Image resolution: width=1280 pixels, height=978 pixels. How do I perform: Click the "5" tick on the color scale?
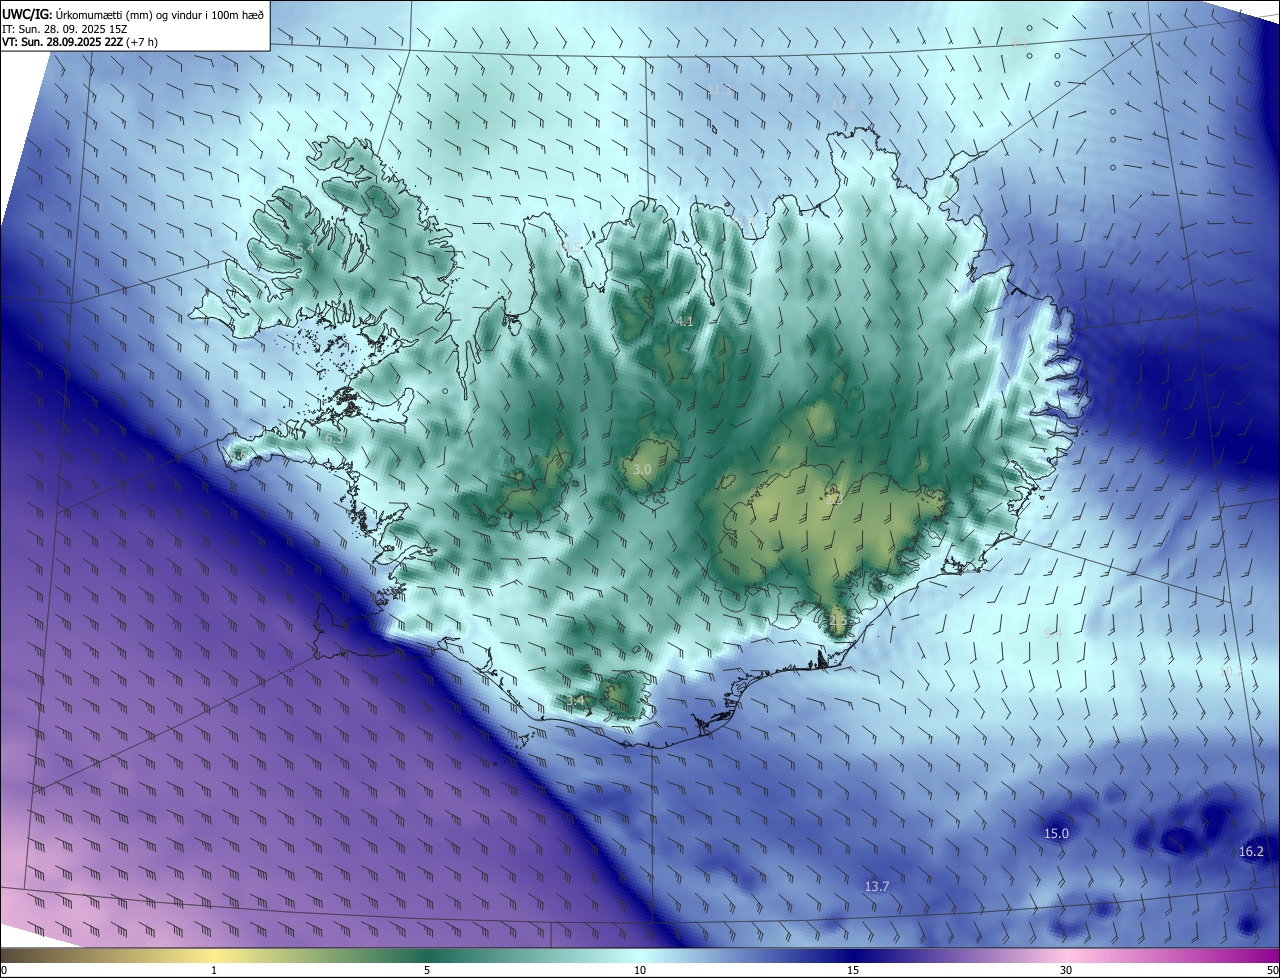pos(427,970)
